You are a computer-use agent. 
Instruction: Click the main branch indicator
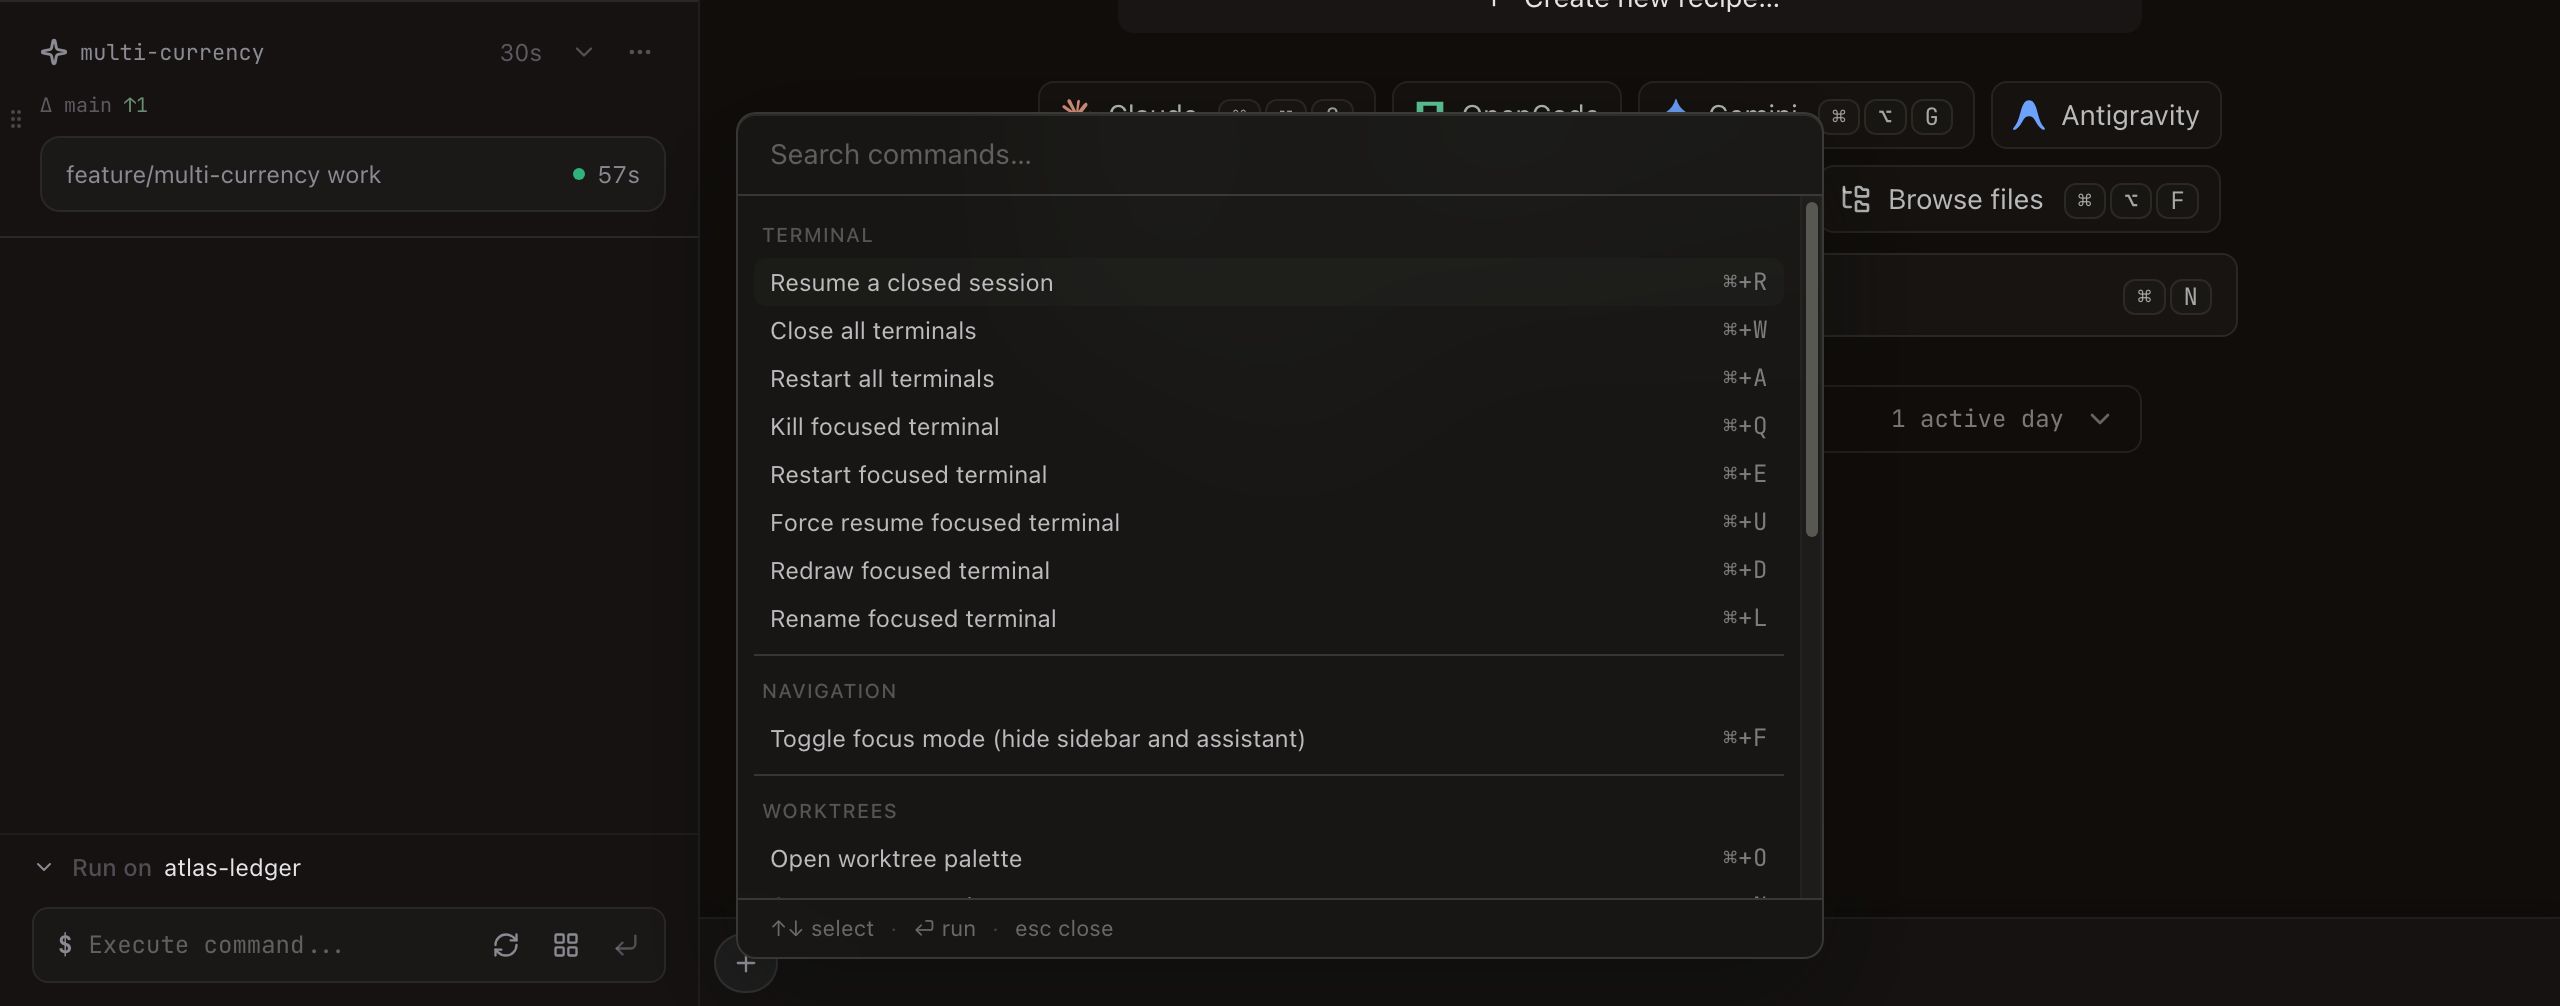pos(93,105)
